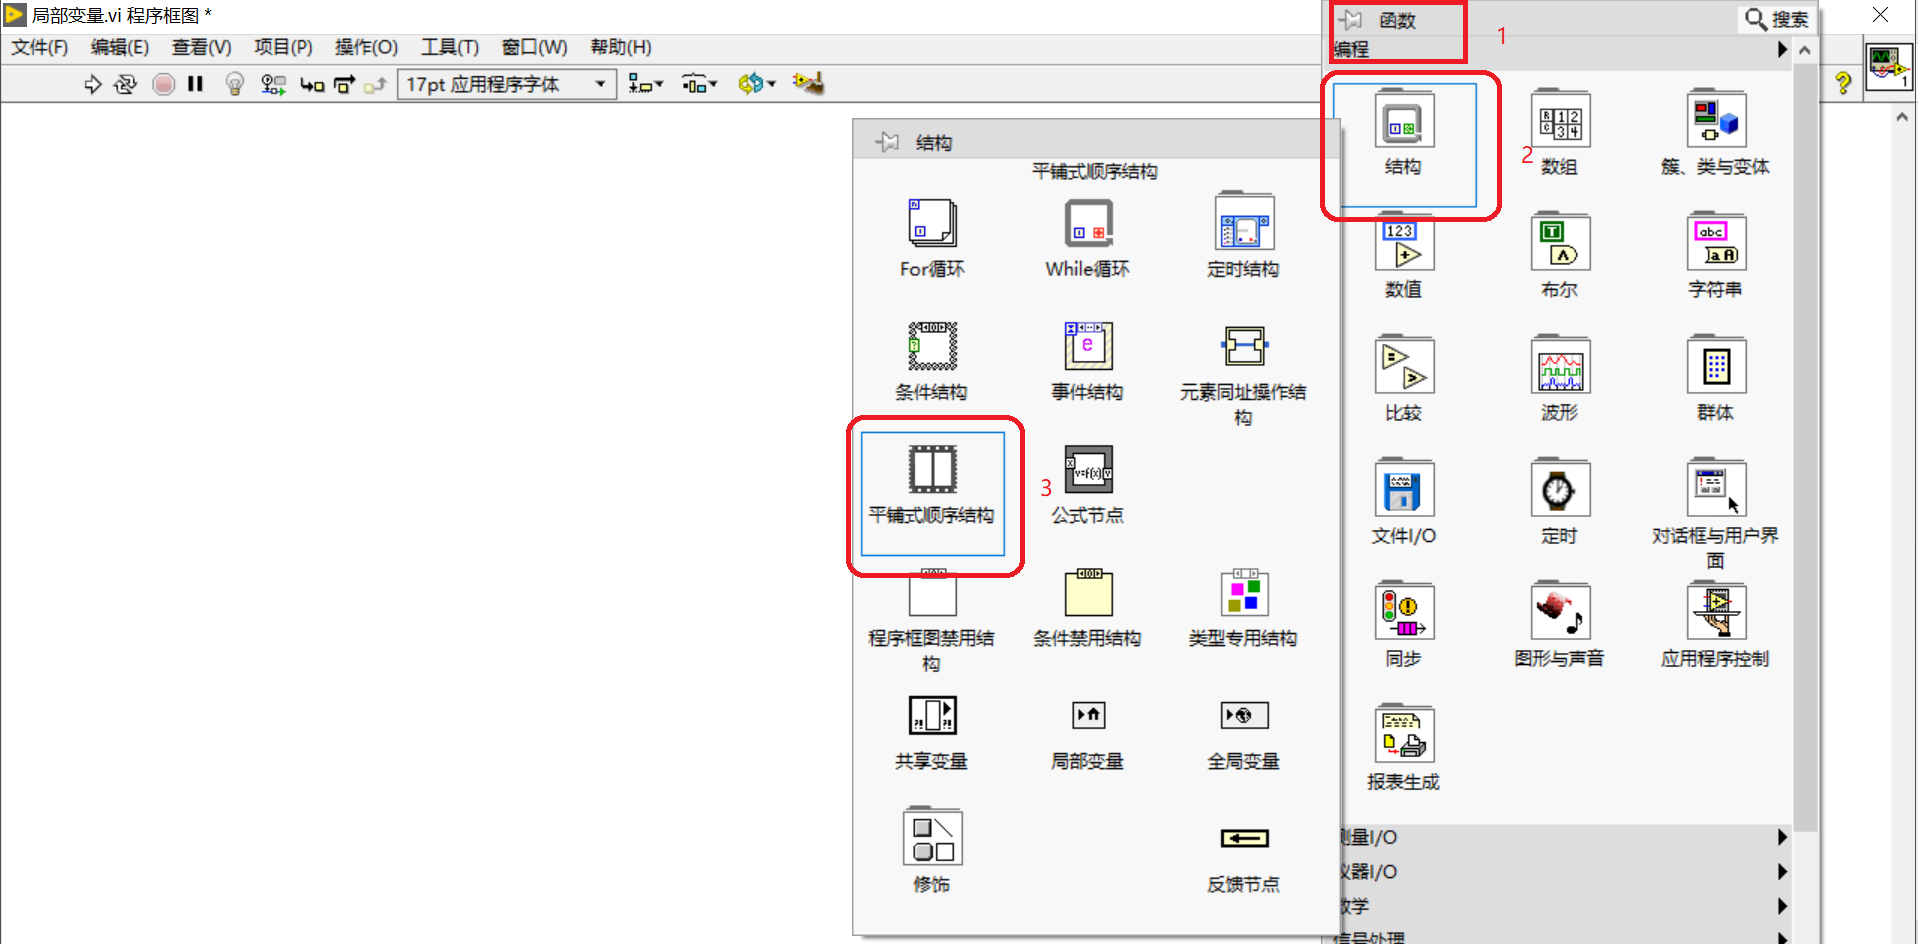Click the 搜索 search button
This screenshot has width=1918, height=944.
pos(1777,18)
